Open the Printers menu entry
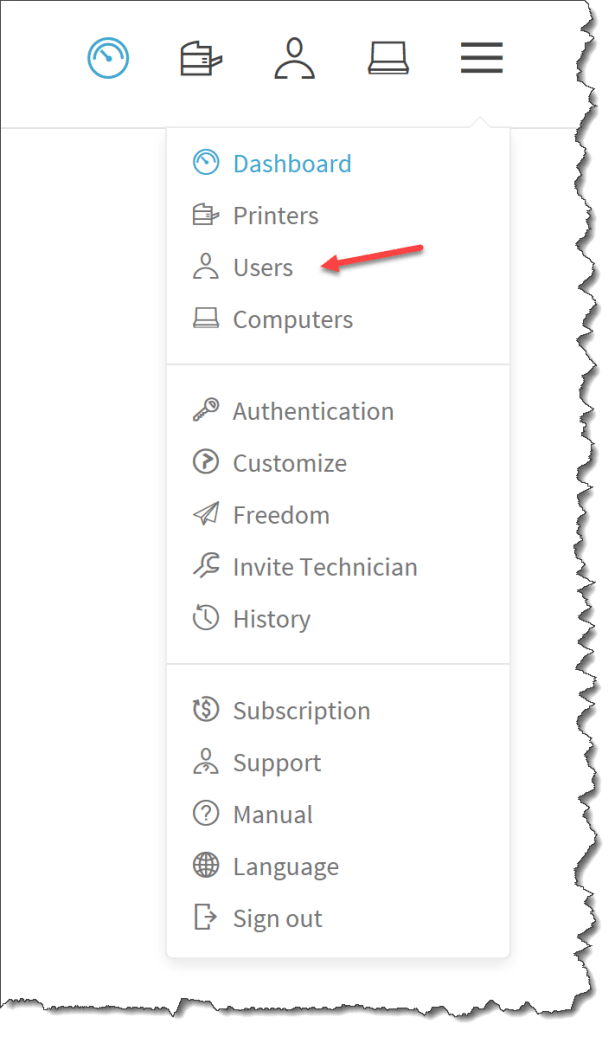 [x=275, y=215]
